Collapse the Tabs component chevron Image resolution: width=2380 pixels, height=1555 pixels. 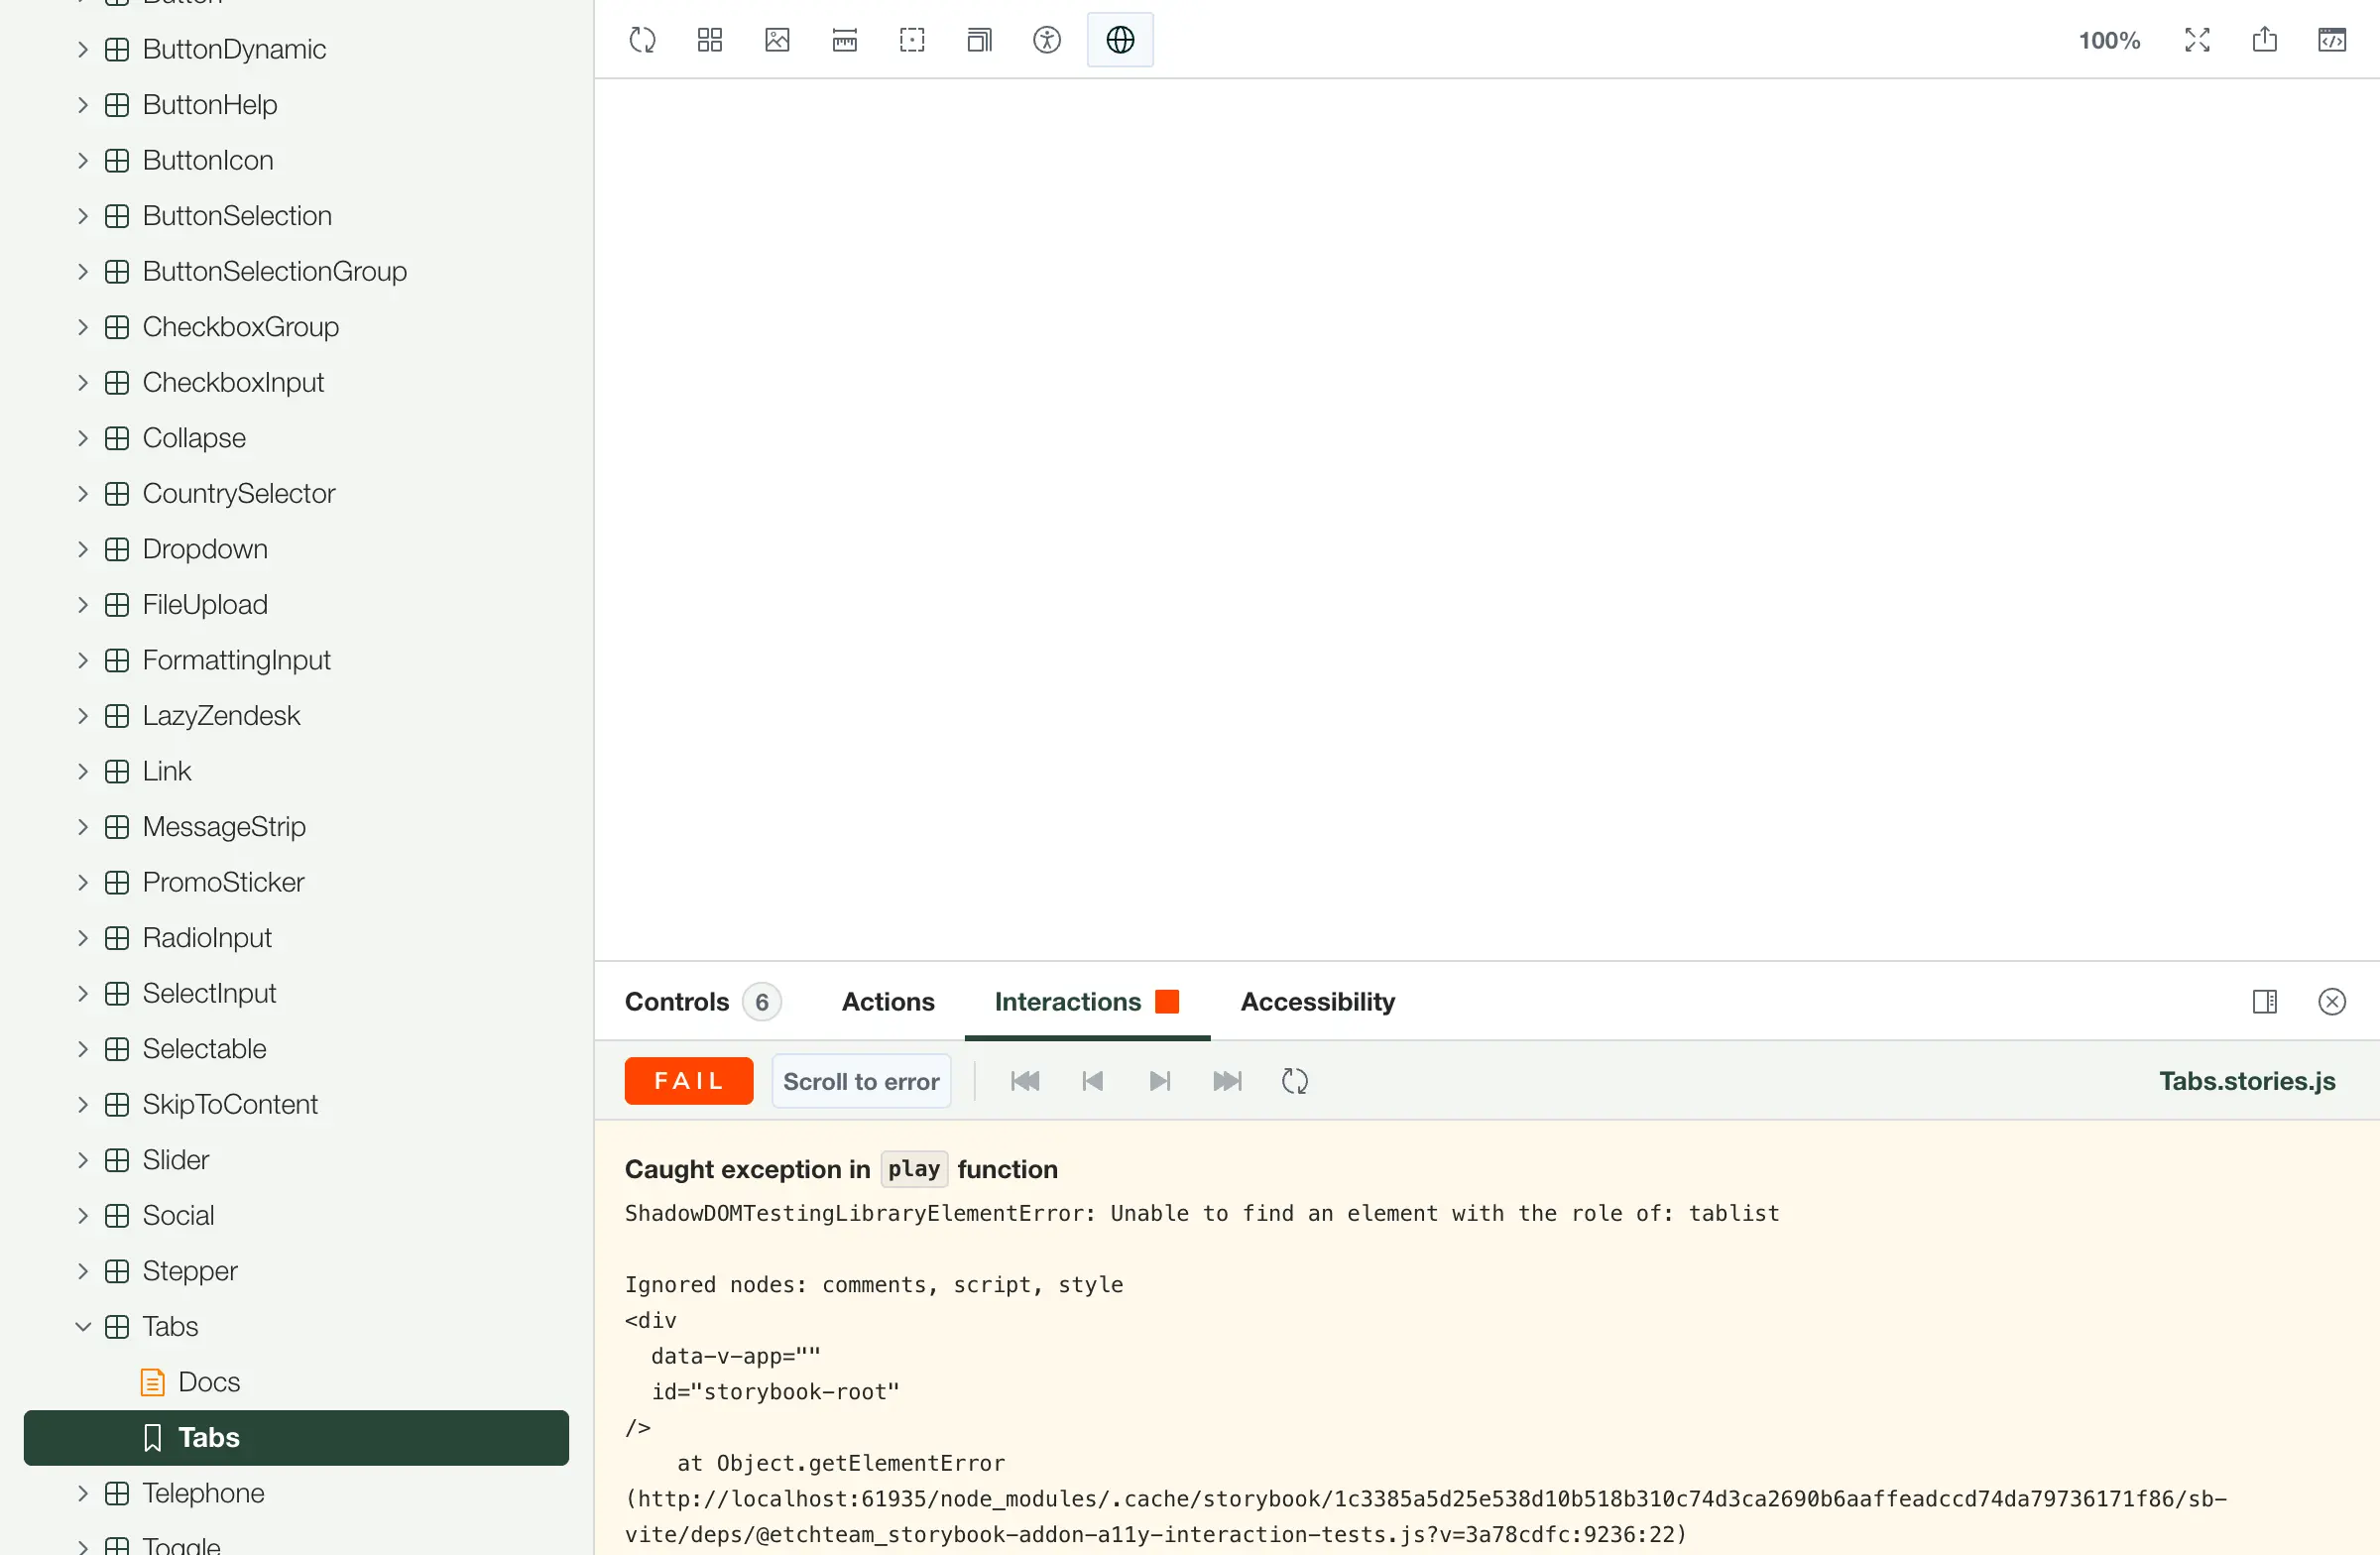pos(83,1326)
